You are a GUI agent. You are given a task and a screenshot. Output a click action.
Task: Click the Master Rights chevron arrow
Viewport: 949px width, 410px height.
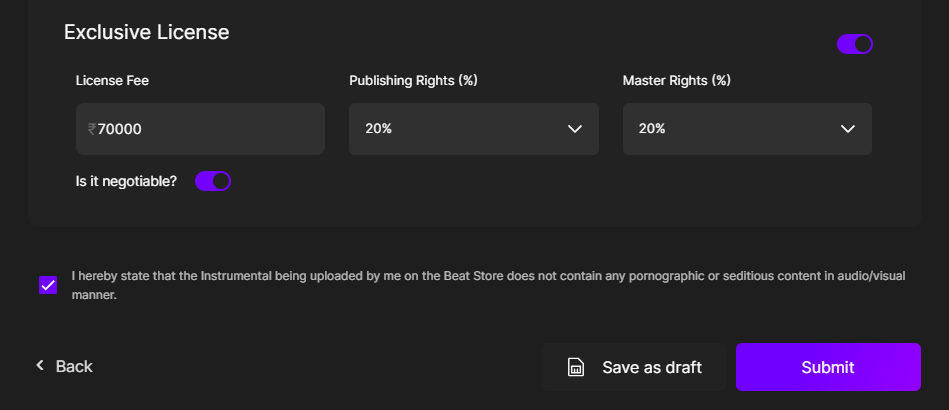848,129
